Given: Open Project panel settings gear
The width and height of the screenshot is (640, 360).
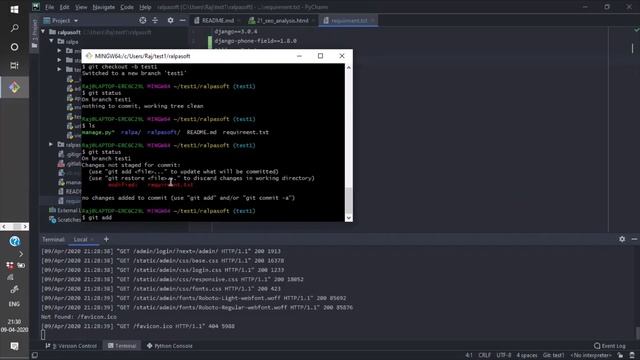Looking at the screenshot, I should click(x=170, y=20).
